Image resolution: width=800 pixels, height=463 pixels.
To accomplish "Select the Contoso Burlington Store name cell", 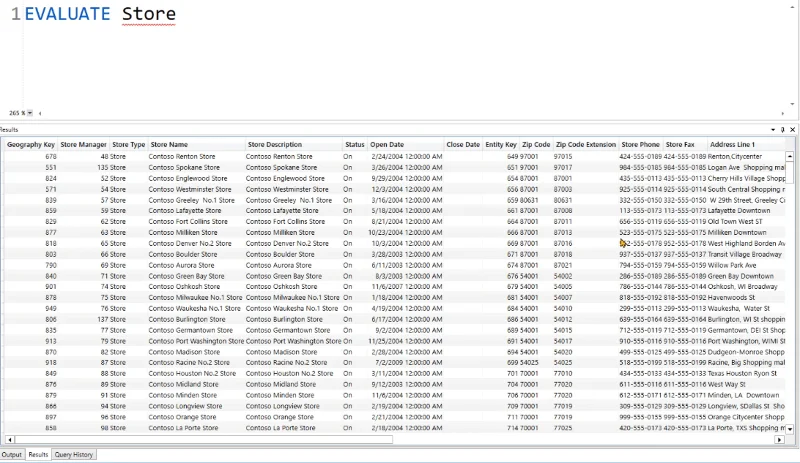I will click(x=196, y=320).
